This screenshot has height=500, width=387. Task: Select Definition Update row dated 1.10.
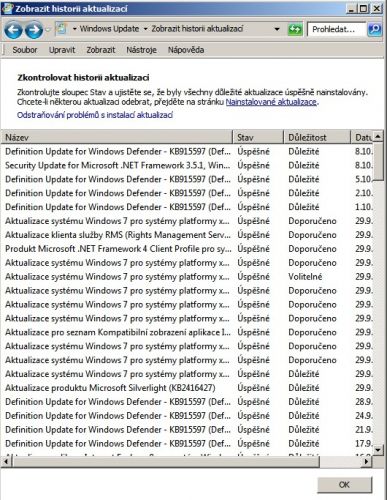[187, 207]
